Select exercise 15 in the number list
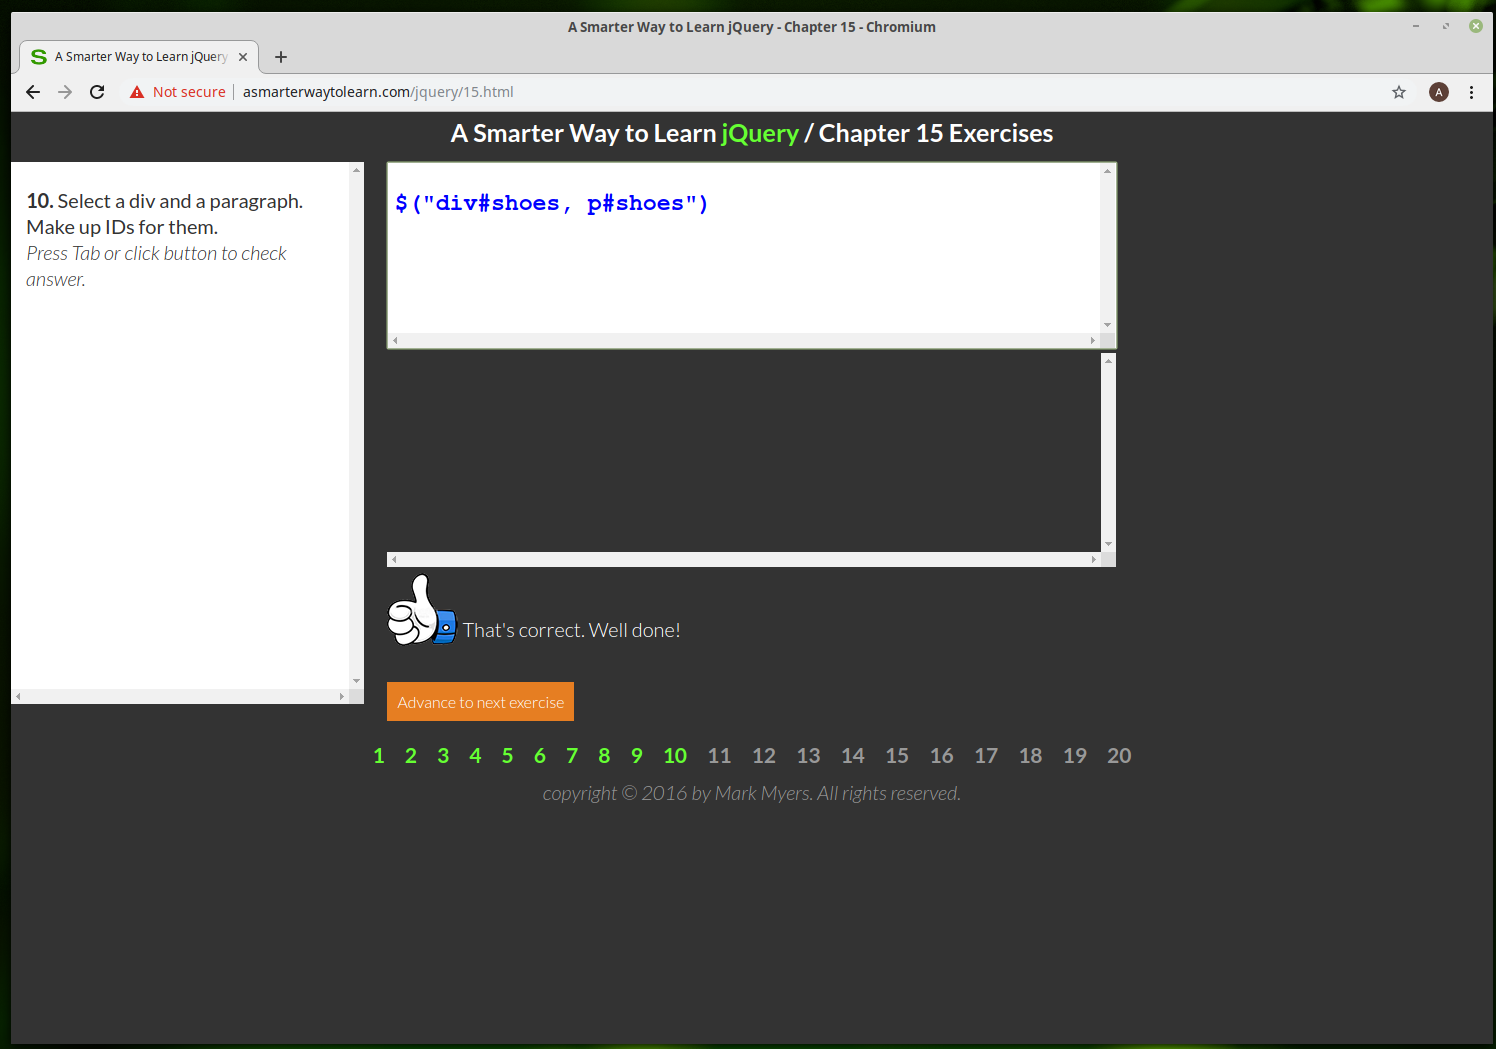 (x=897, y=756)
